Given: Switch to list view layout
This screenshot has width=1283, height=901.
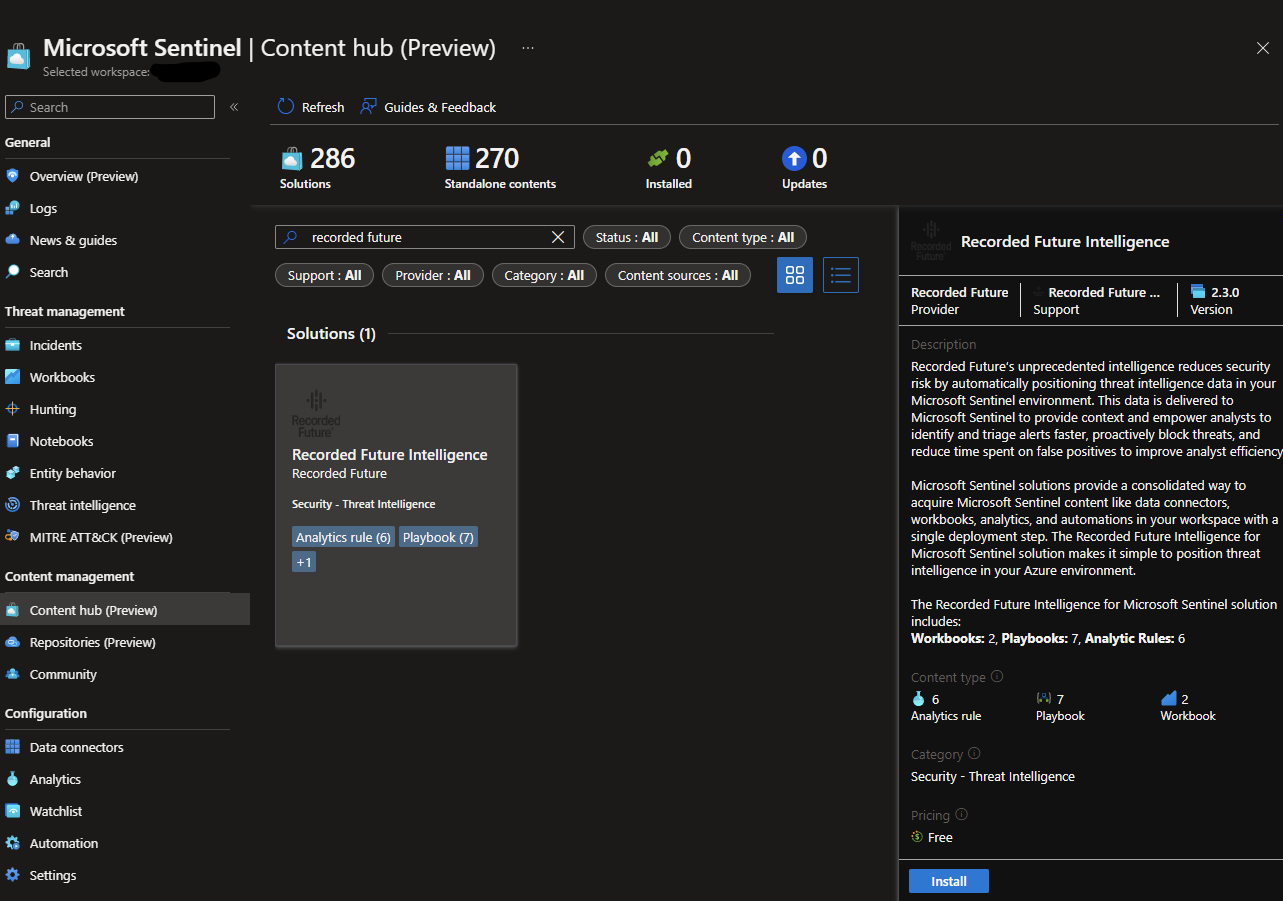Looking at the screenshot, I should point(840,275).
